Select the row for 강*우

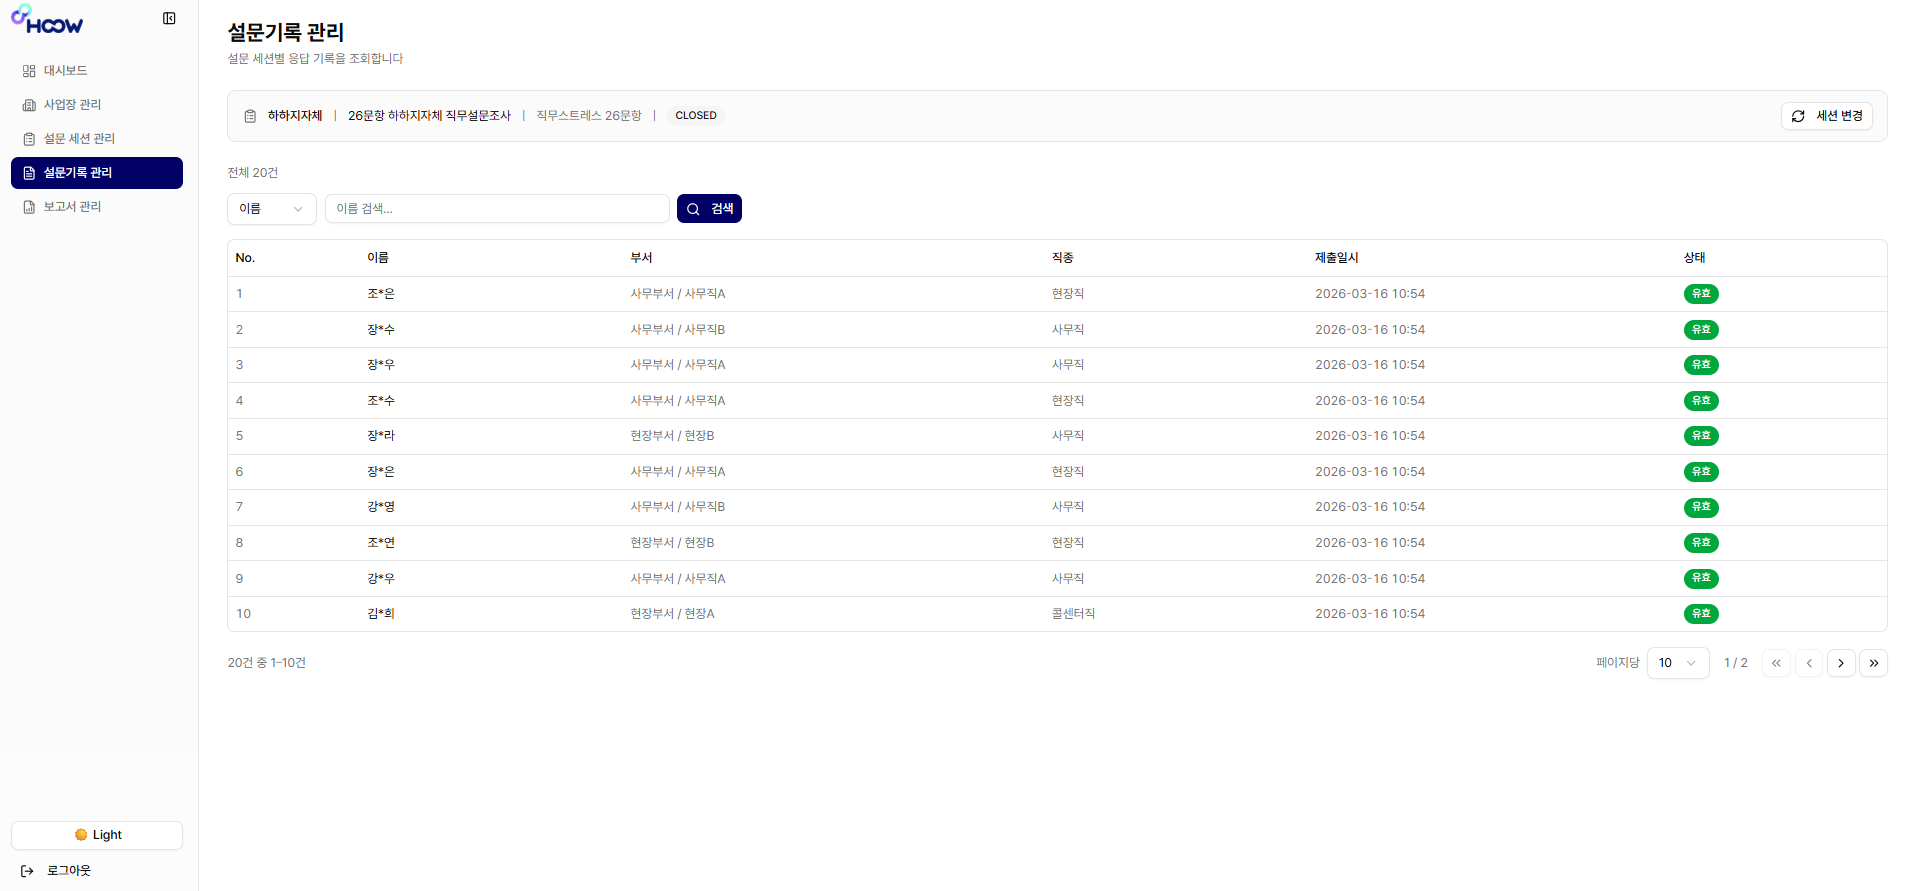tap(1057, 579)
